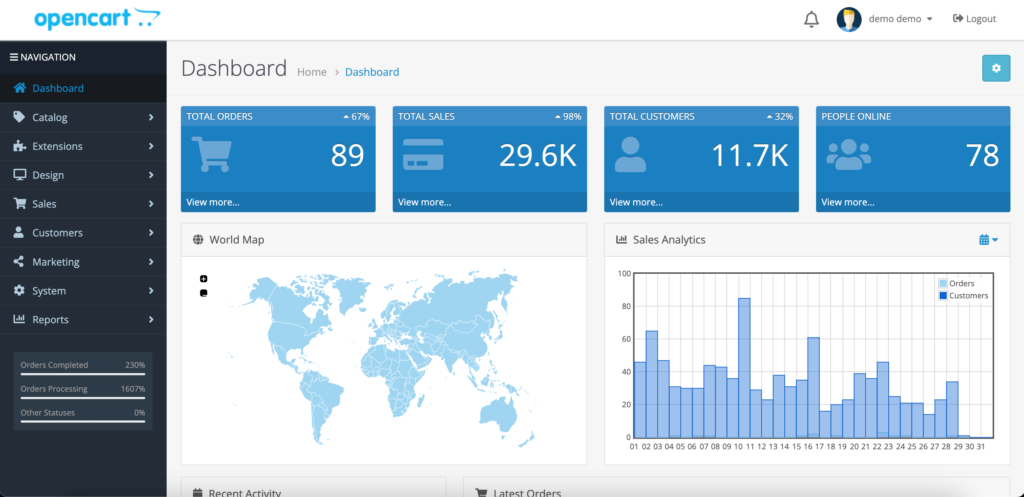Click the People Online group icon

click(848, 155)
